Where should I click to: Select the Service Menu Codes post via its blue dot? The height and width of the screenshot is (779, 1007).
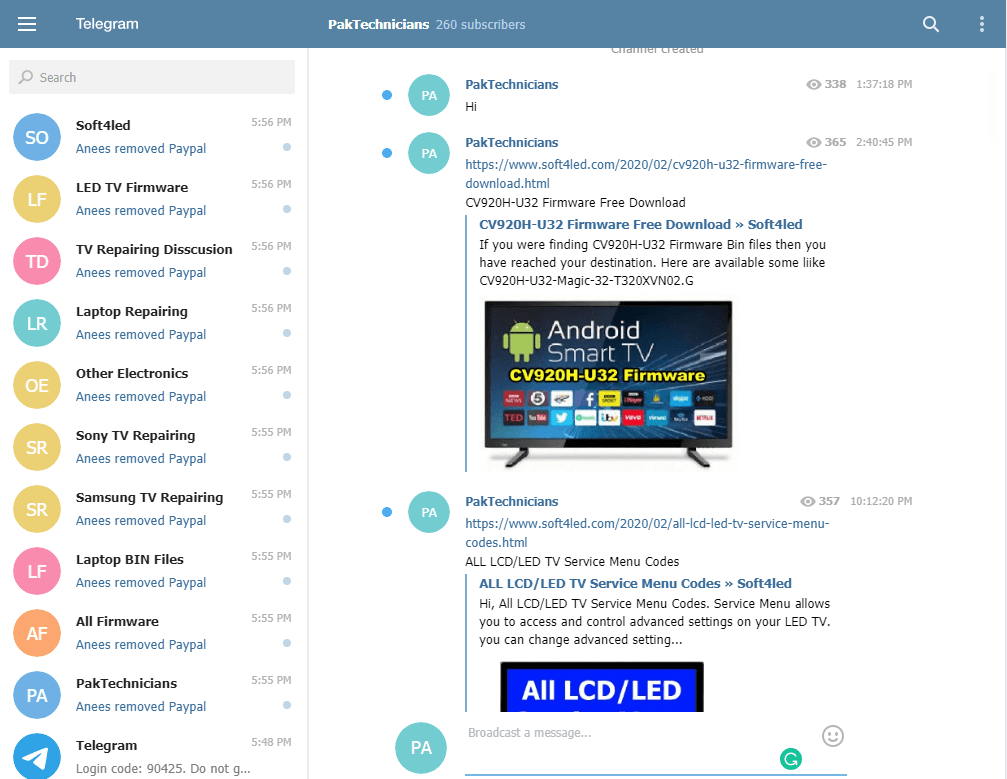tap(387, 512)
